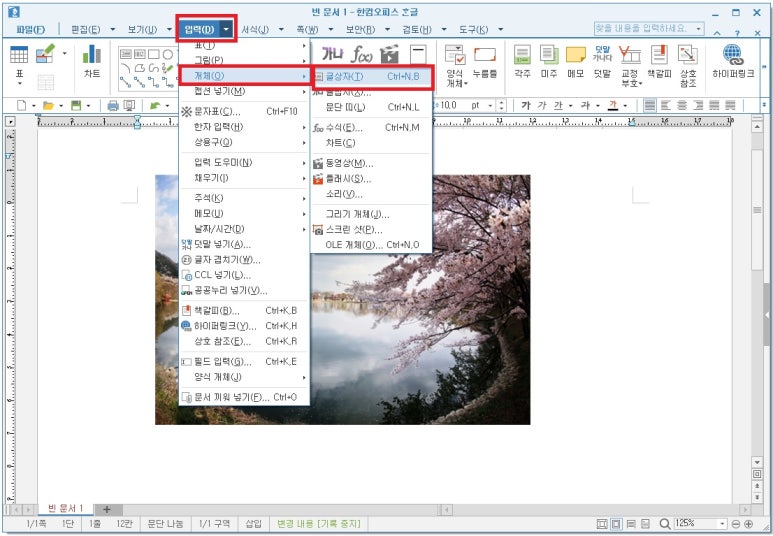This screenshot has width=773, height=536.
Task: Toggle 삽입 insert mode in the status bar
Action: [x=253, y=524]
